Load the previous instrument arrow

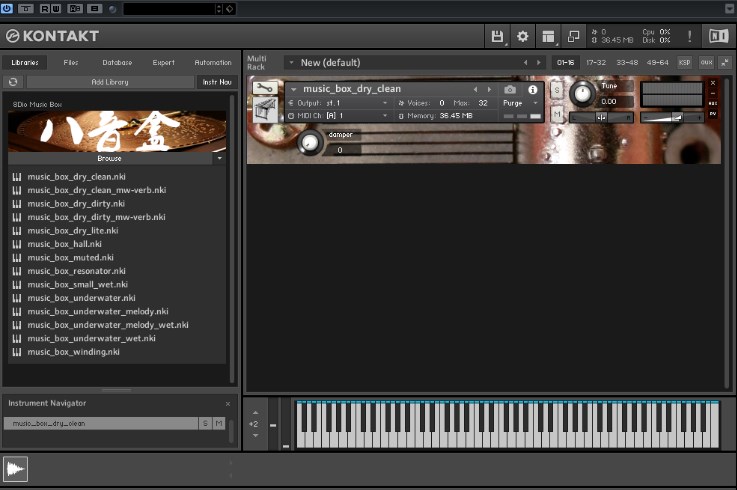pos(476,89)
